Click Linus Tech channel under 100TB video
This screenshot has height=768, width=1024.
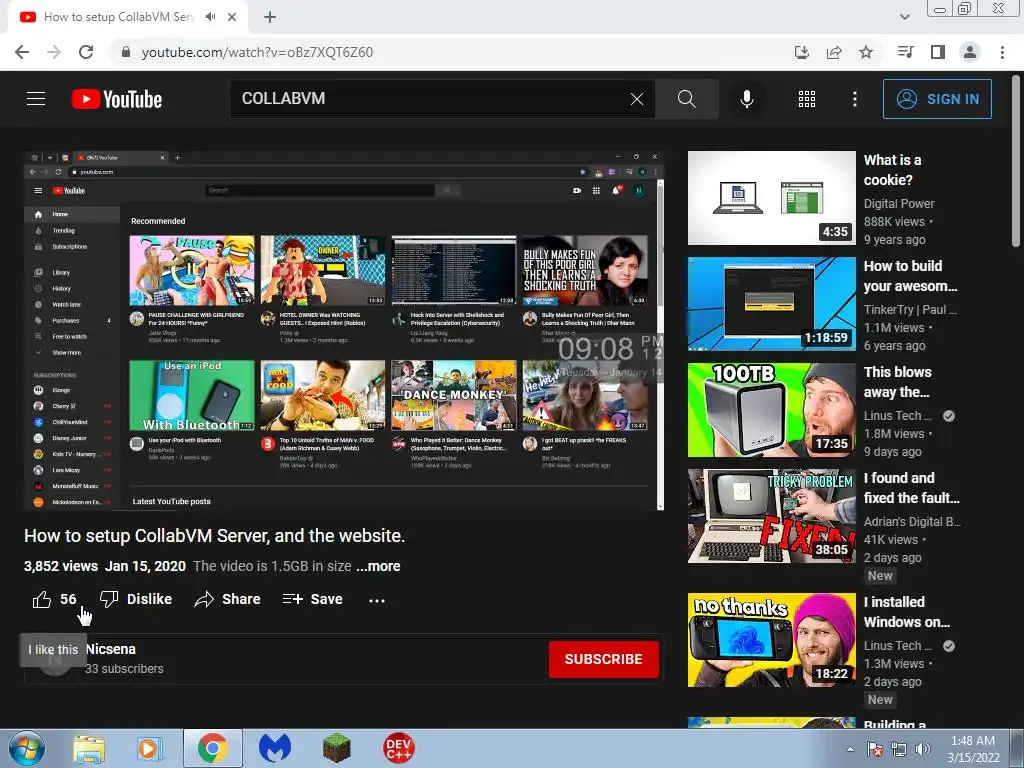pyautogui.click(x=897, y=415)
